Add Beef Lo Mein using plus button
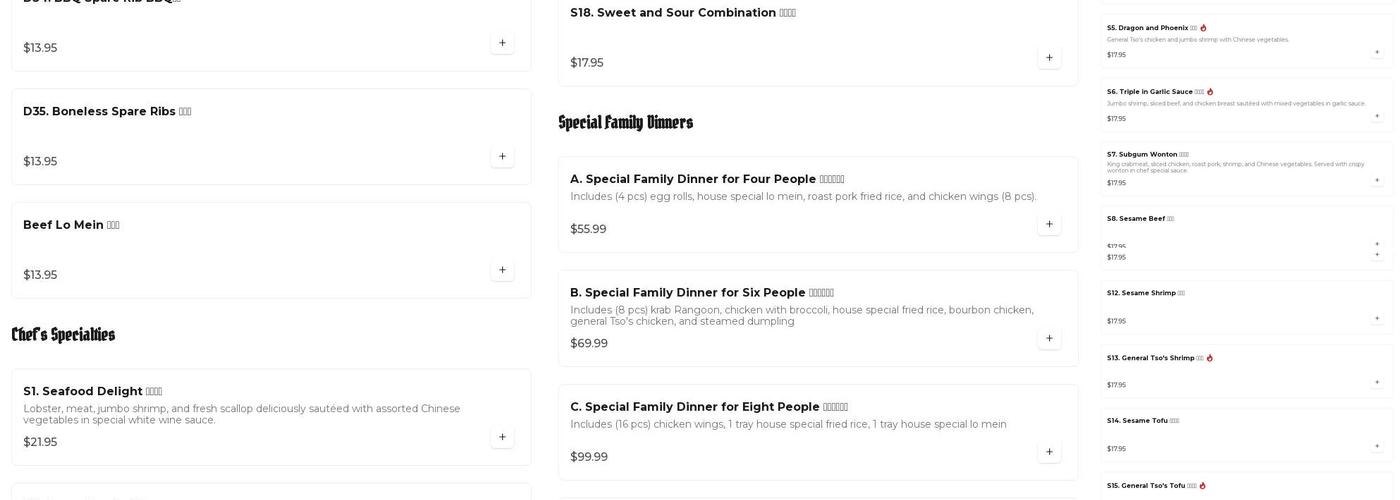 502,270
